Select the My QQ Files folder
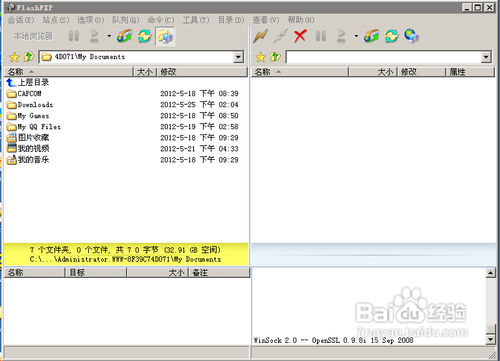Screen dimensions: 500x361 pos(34,127)
